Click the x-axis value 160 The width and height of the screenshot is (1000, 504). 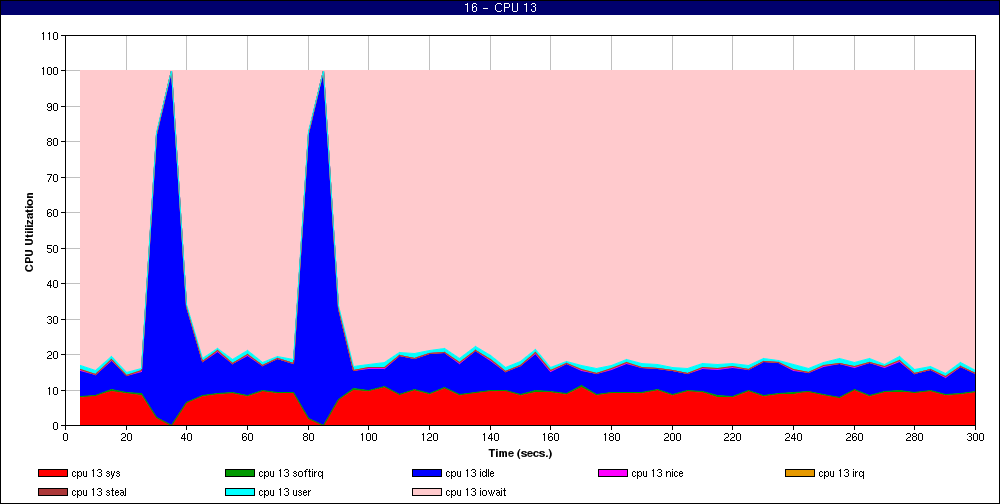coord(550,437)
